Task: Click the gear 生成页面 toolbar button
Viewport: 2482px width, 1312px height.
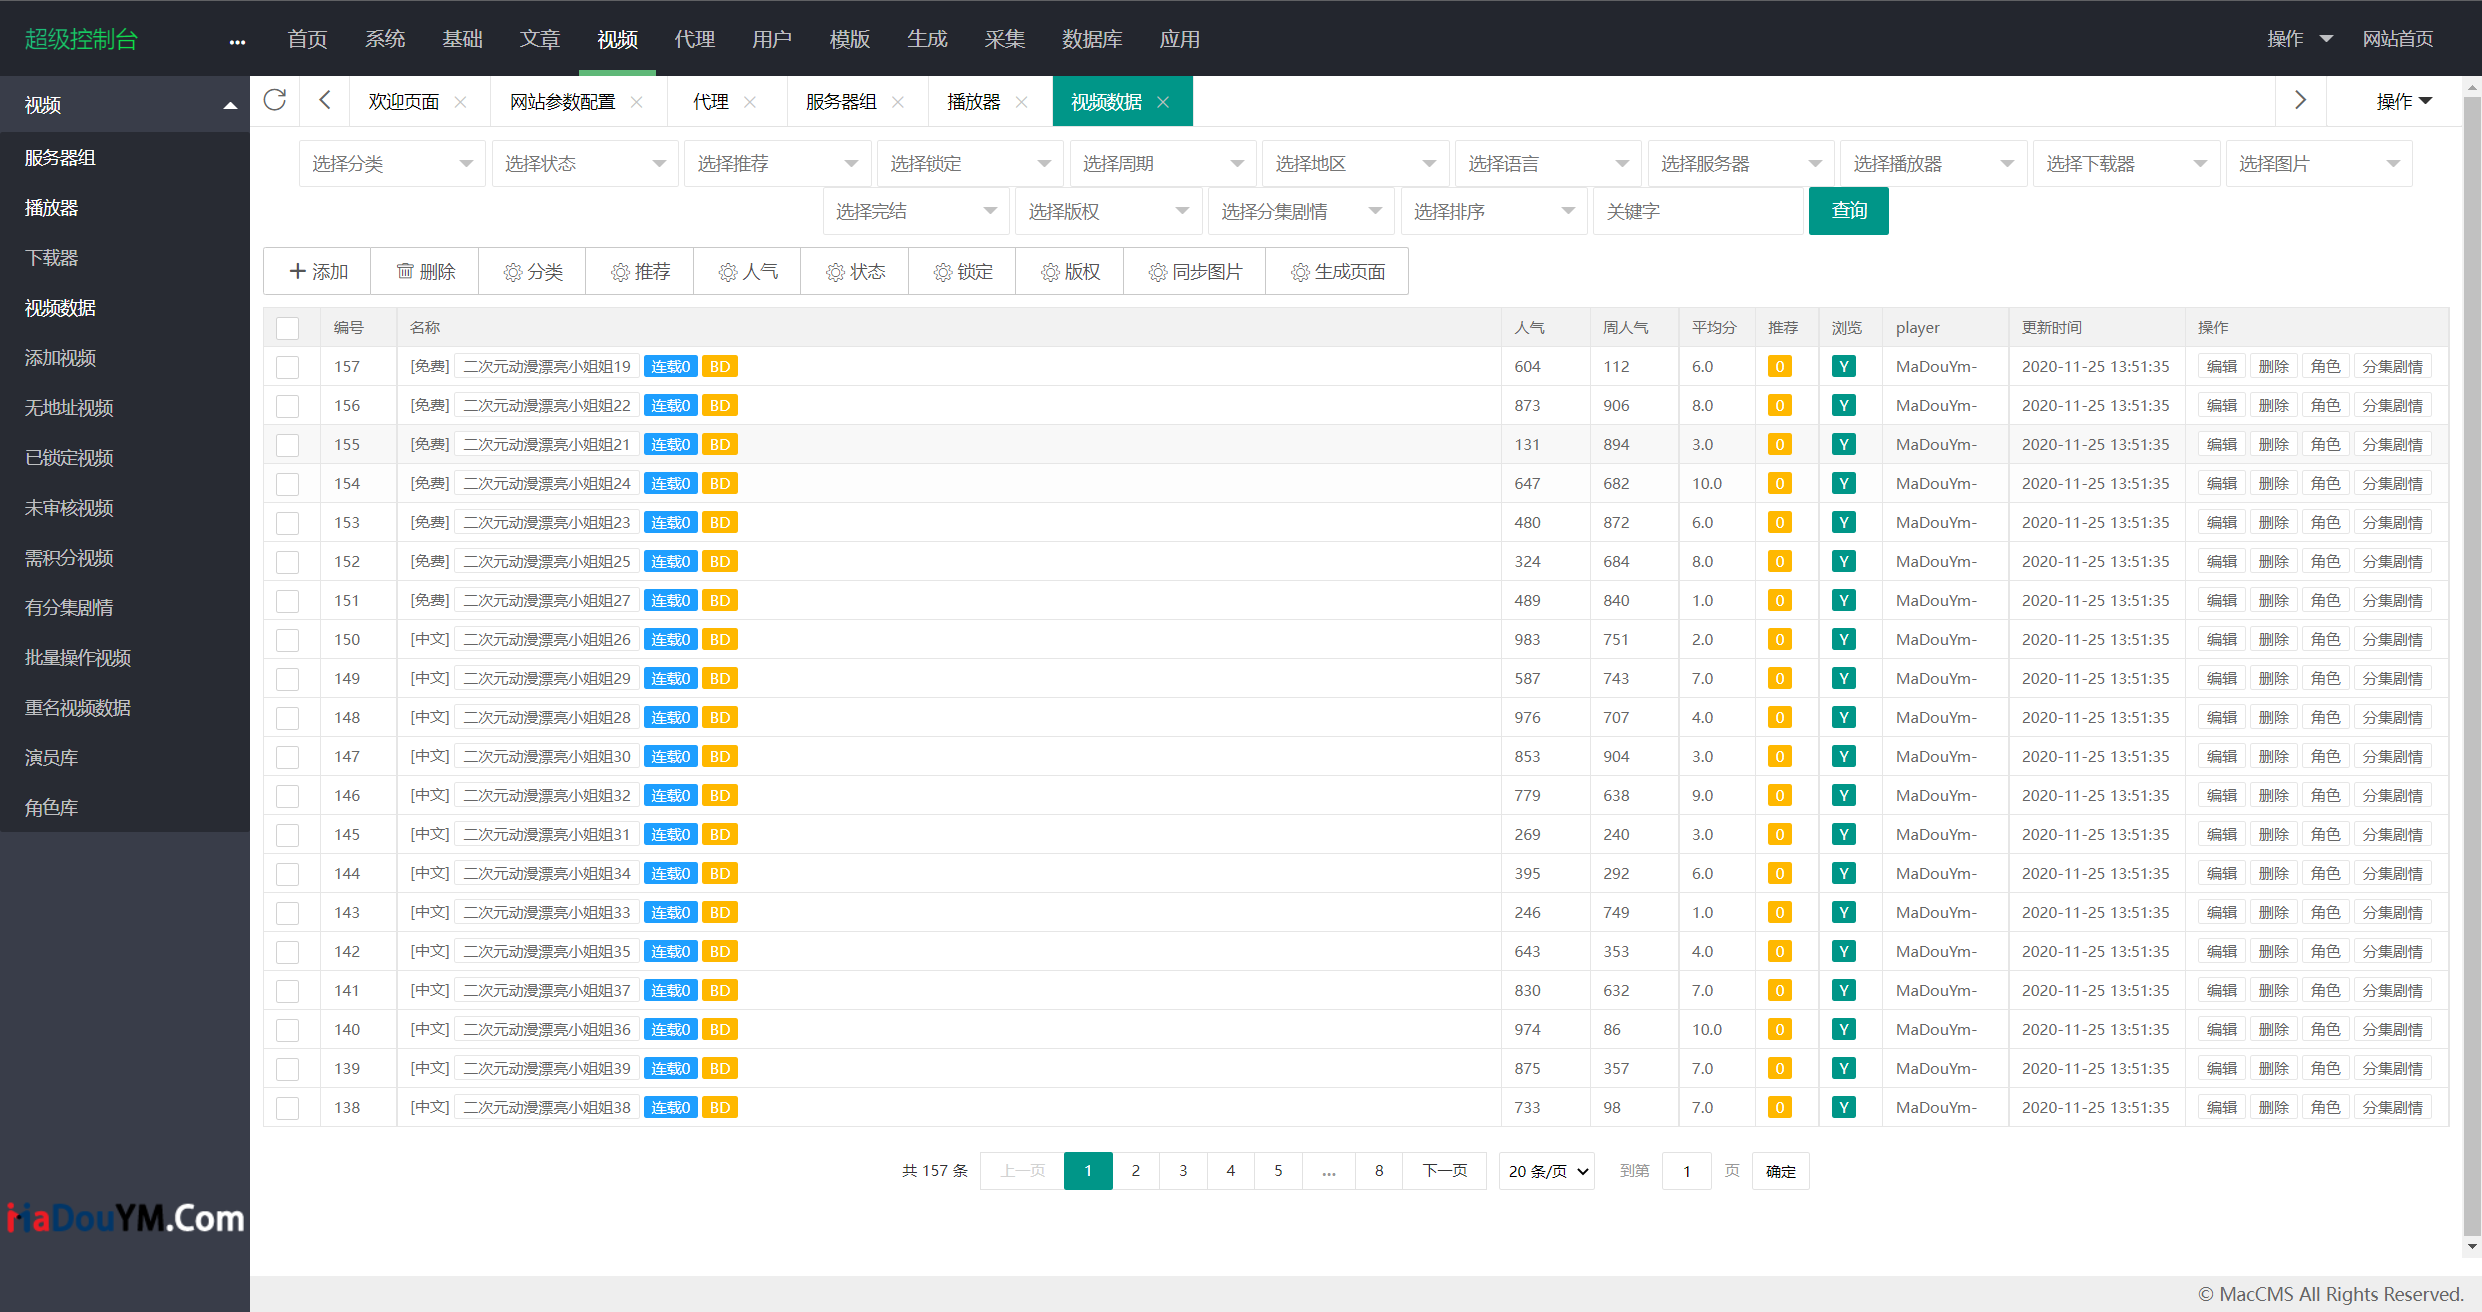Action: click(x=1337, y=272)
